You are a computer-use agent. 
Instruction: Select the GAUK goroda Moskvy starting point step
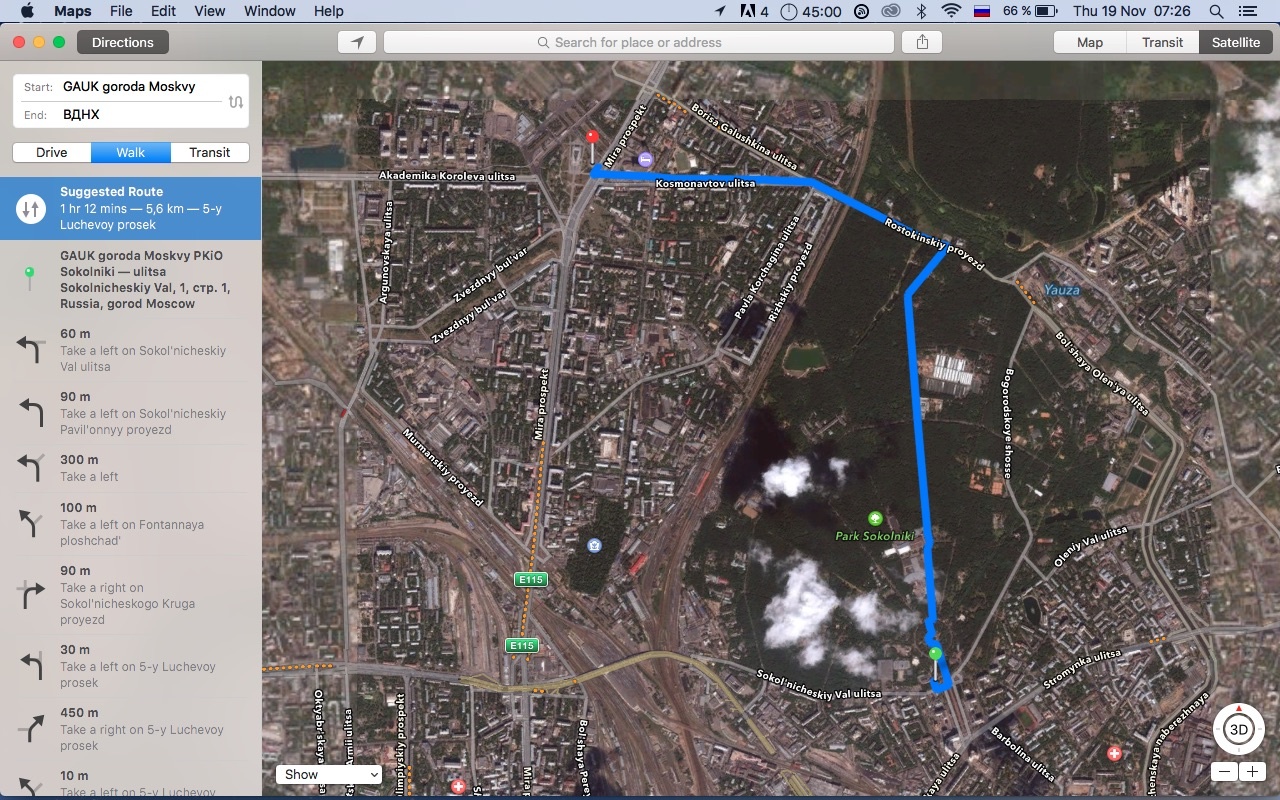pos(130,279)
